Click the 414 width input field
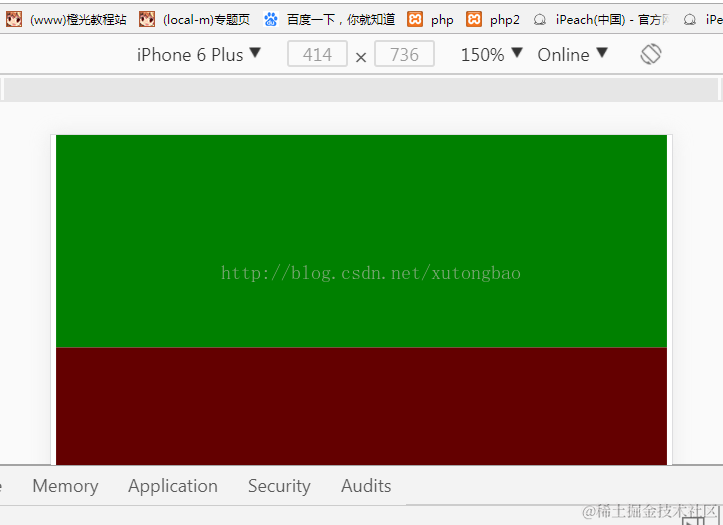723x525 pixels. coord(317,54)
